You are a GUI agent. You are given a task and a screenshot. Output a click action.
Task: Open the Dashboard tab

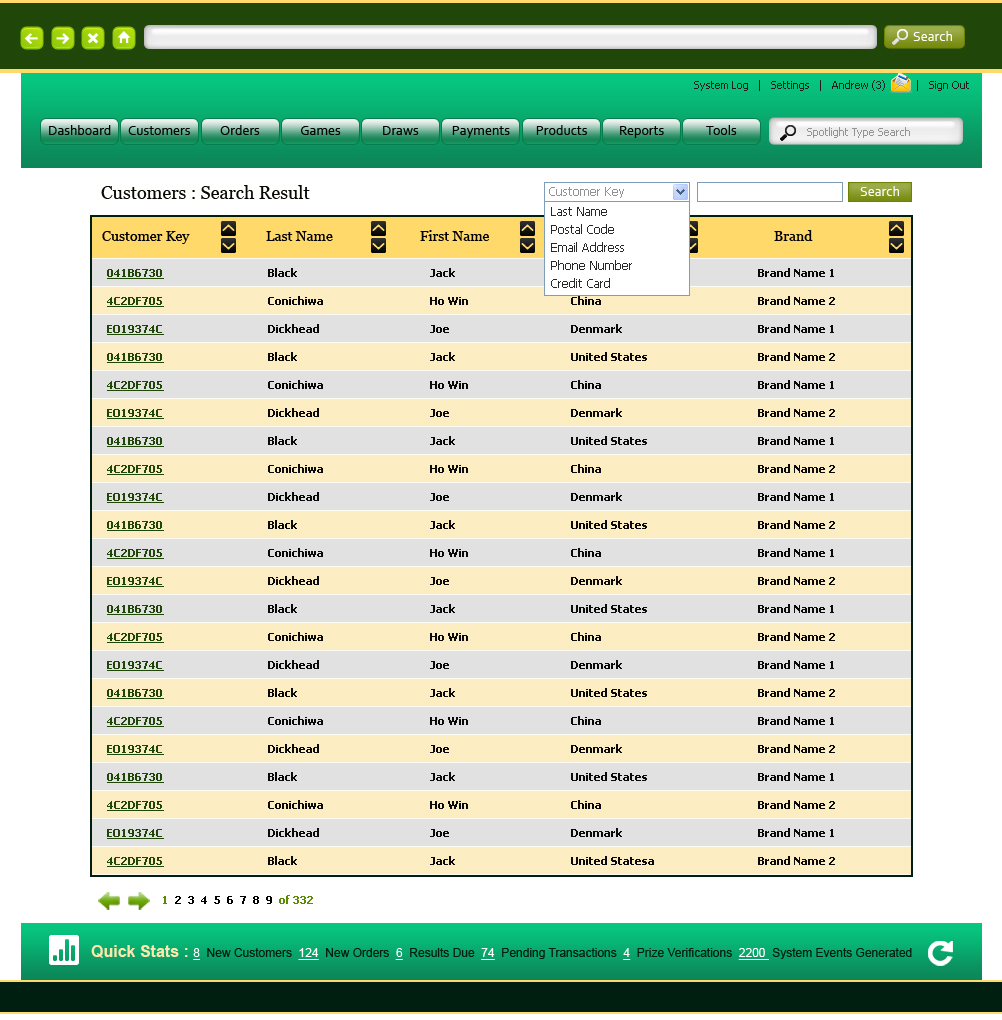click(x=79, y=130)
